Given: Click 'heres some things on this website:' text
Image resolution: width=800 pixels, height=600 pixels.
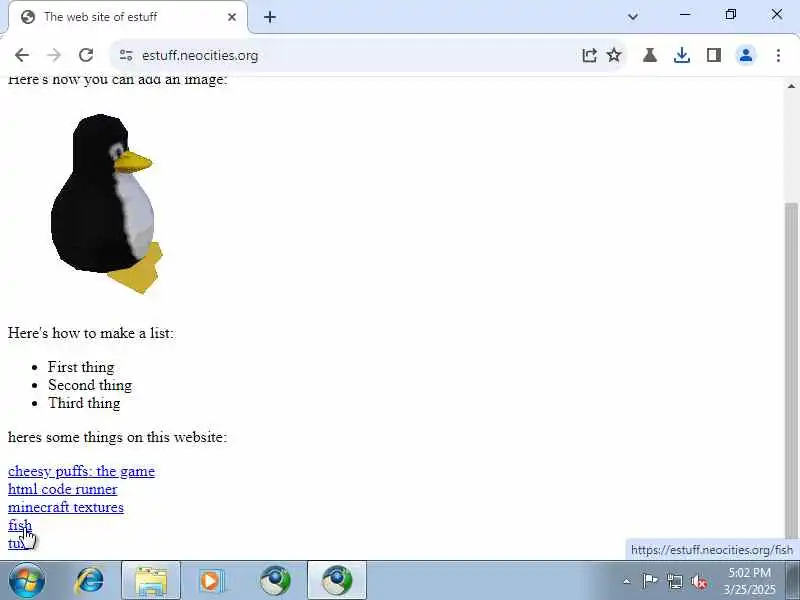Looking at the screenshot, I should pos(117,437).
